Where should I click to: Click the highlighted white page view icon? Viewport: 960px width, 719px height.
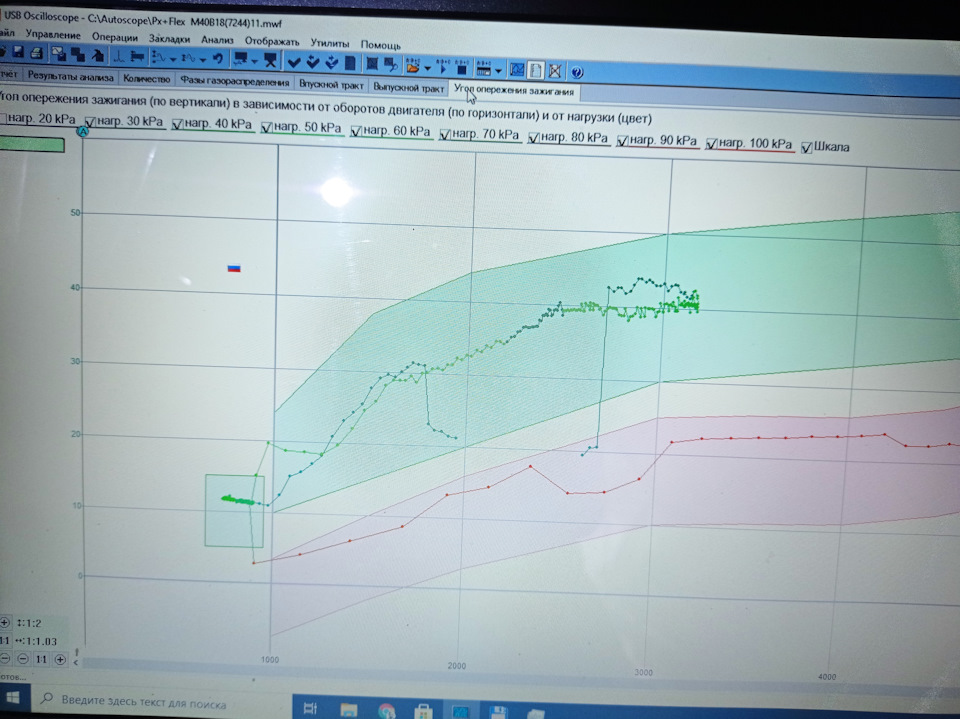point(536,70)
